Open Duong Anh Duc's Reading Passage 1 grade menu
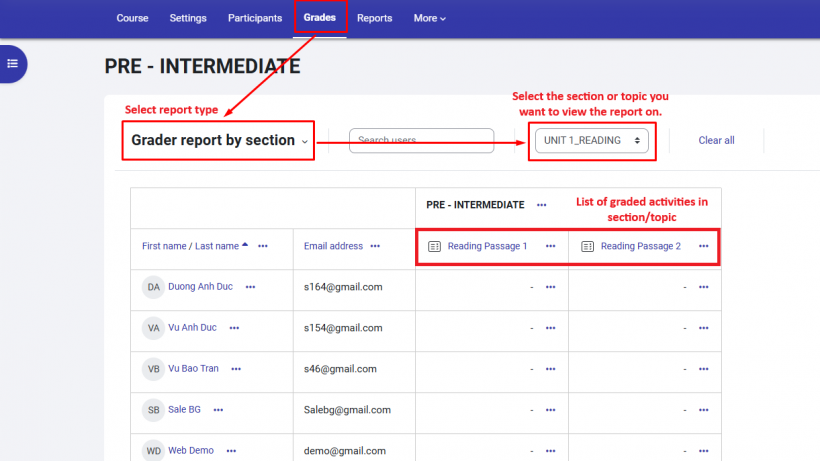The height and width of the screenshot is (461, 820). click(x=551, y=287)
